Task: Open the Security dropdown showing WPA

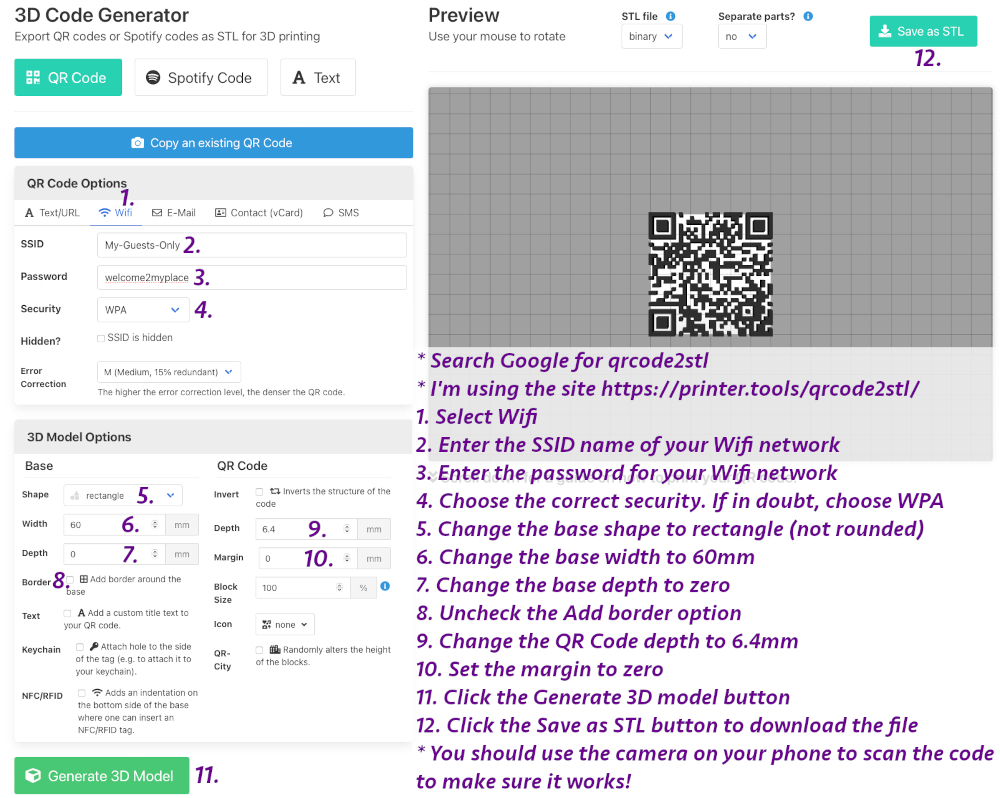Action: pos(143,310)
